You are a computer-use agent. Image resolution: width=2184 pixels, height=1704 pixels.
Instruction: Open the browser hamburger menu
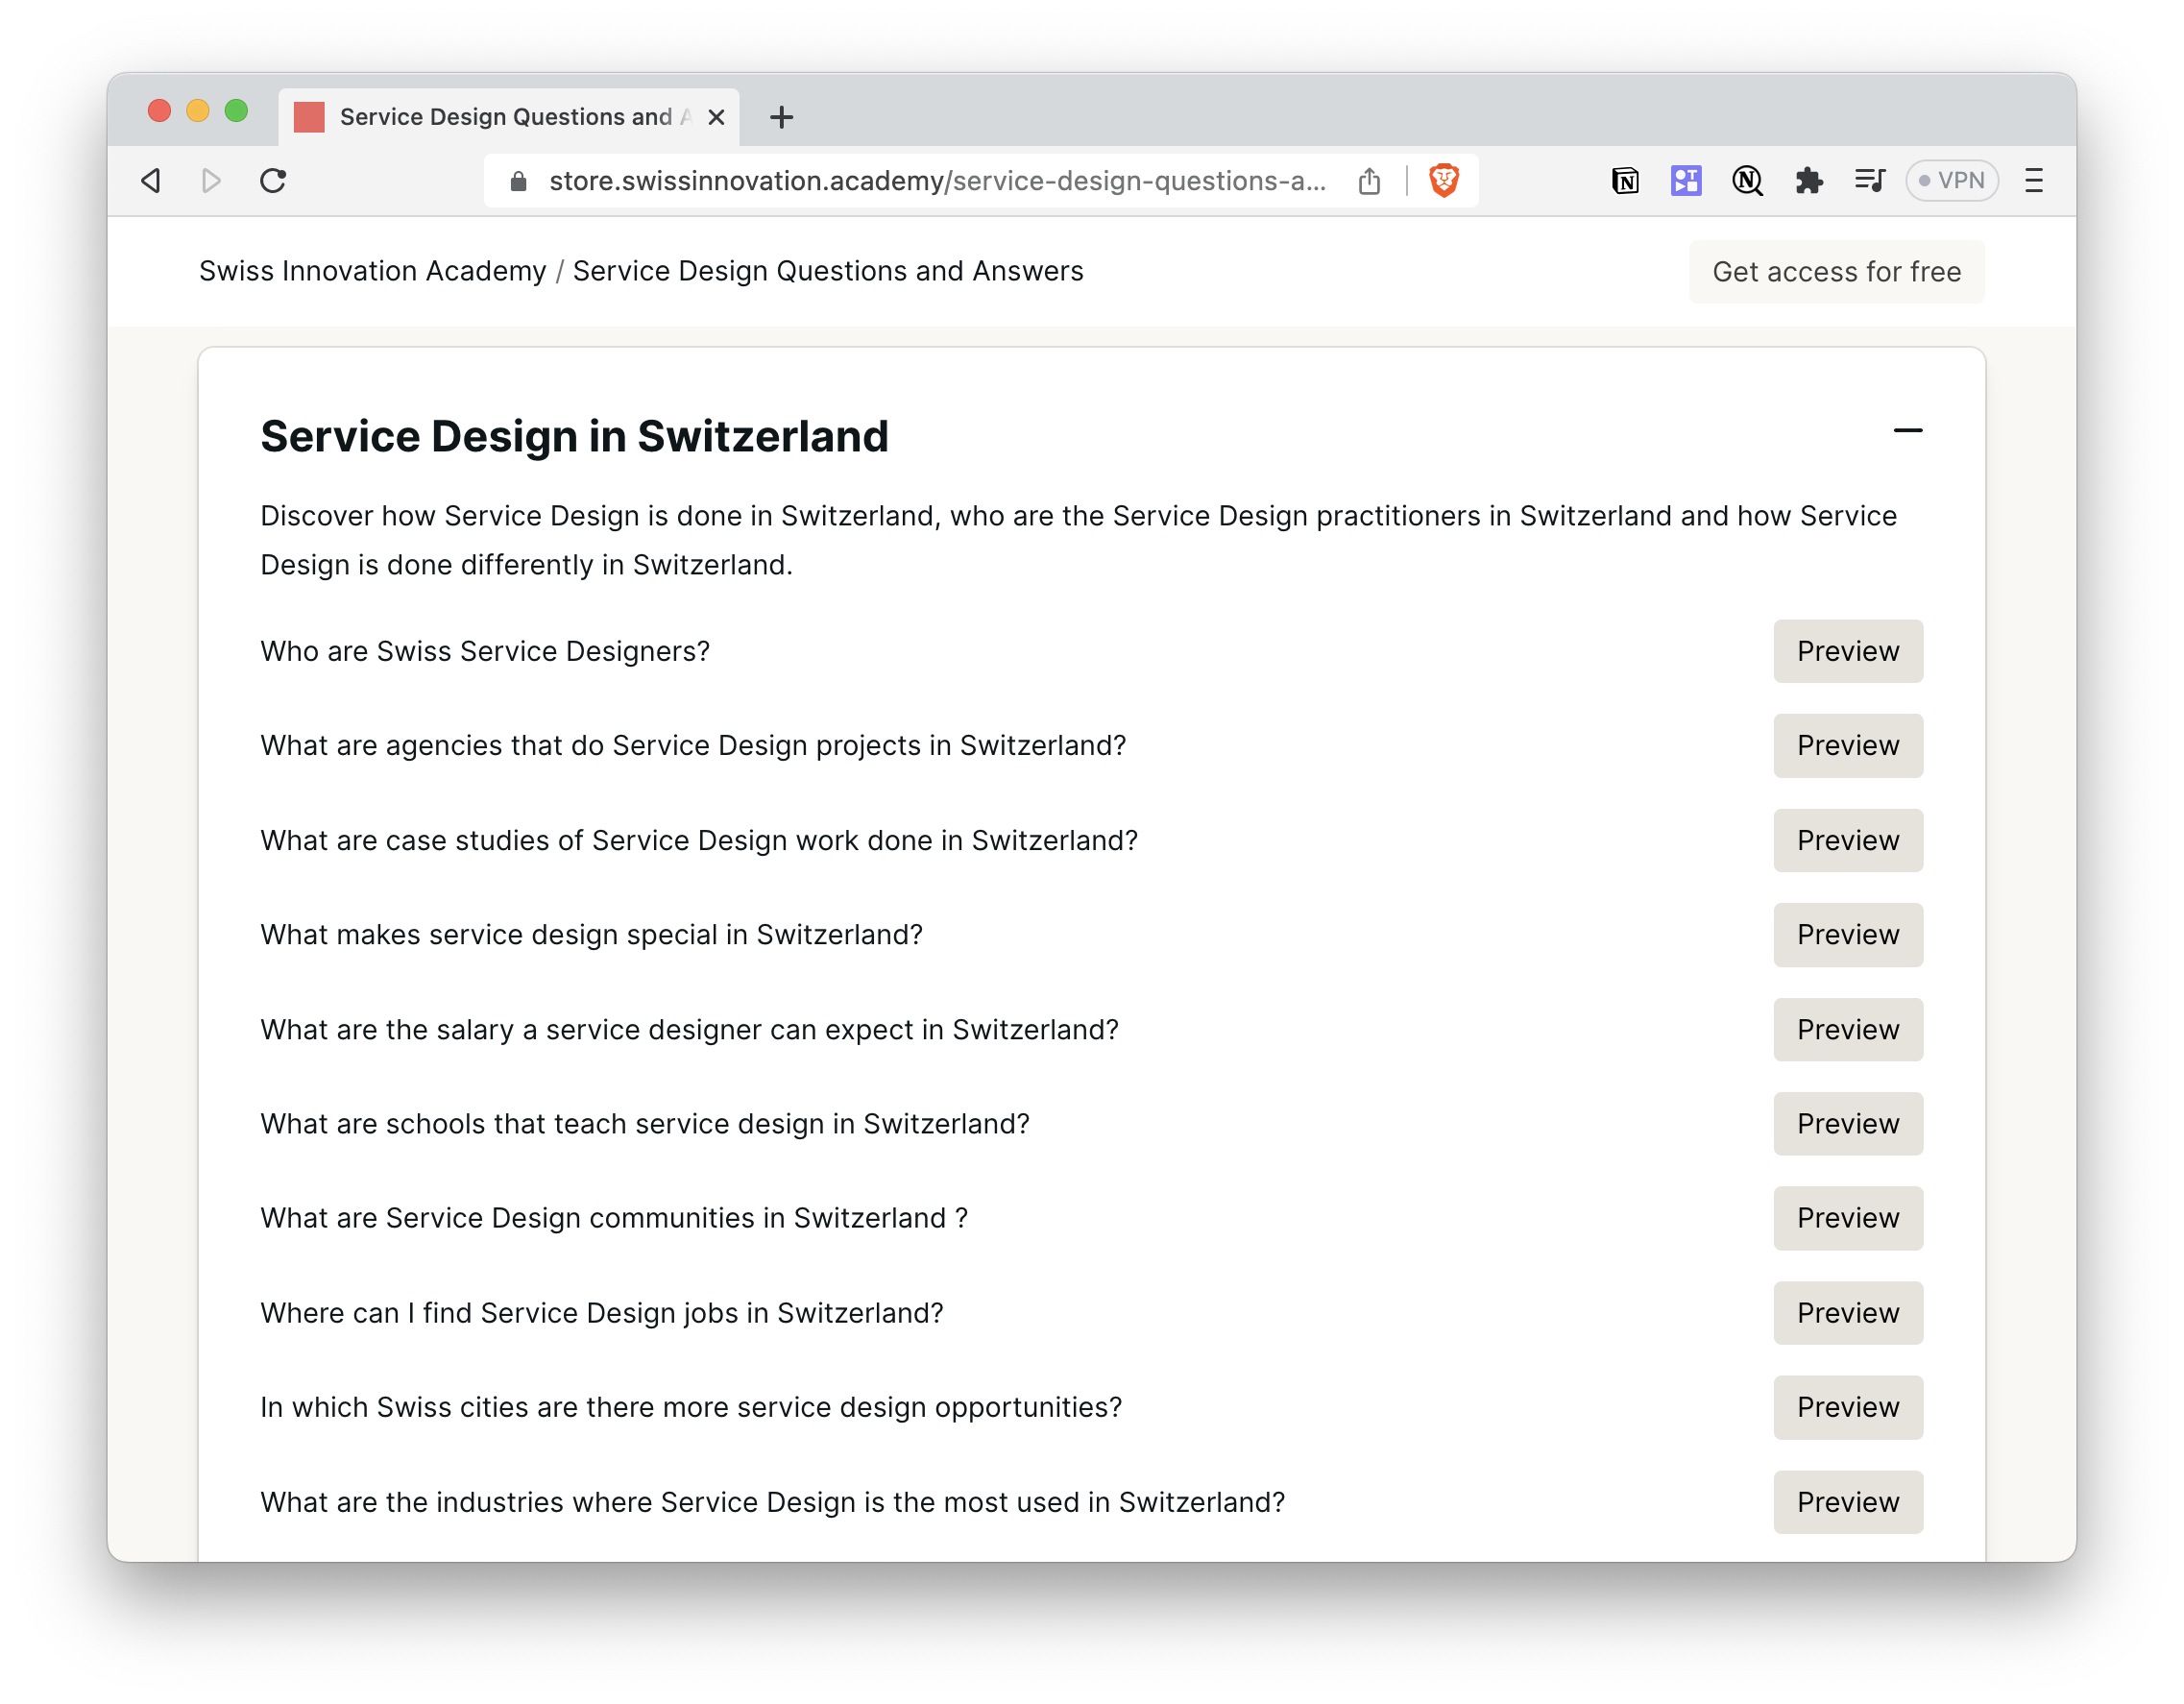tap(2035, 181)
